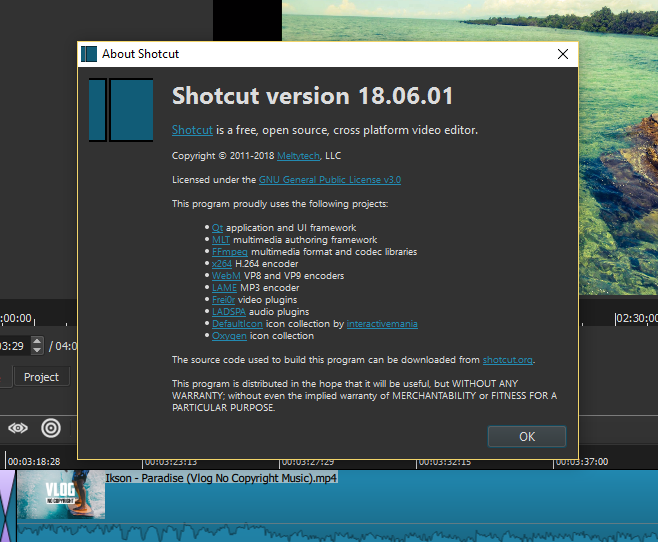Close the About Shotcut dialog
Viewport: 658px width, 542px height.
click(563, 54)
